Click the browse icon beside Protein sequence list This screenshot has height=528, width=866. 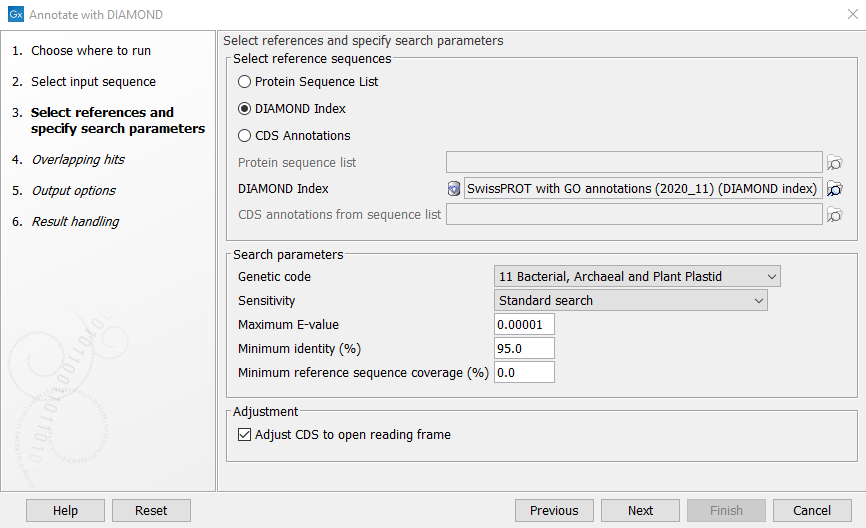835,163
